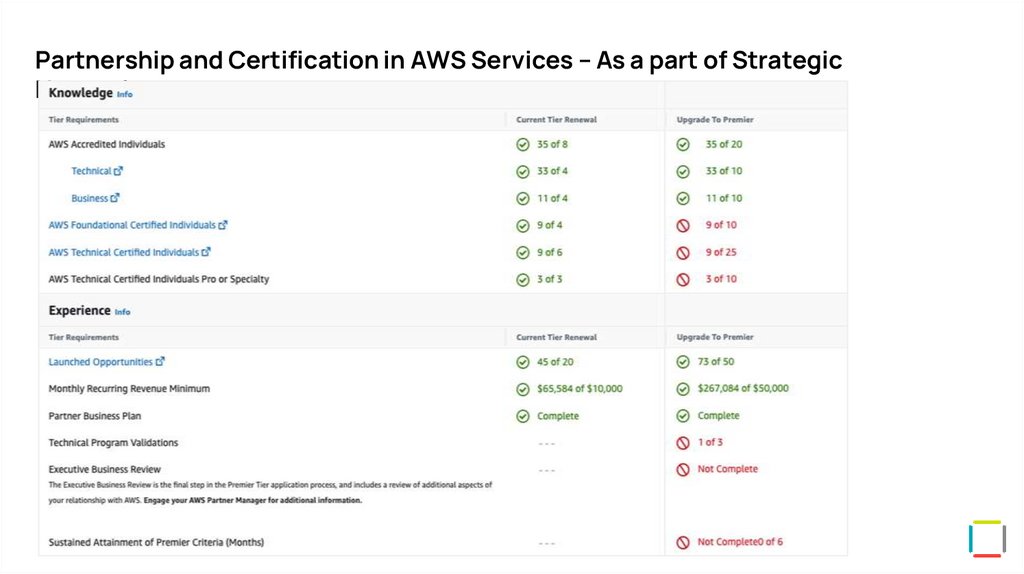Click red icon beside Not Complete status
The width and height of the screenshot is (1024, 574).
[x=683, y=469]
